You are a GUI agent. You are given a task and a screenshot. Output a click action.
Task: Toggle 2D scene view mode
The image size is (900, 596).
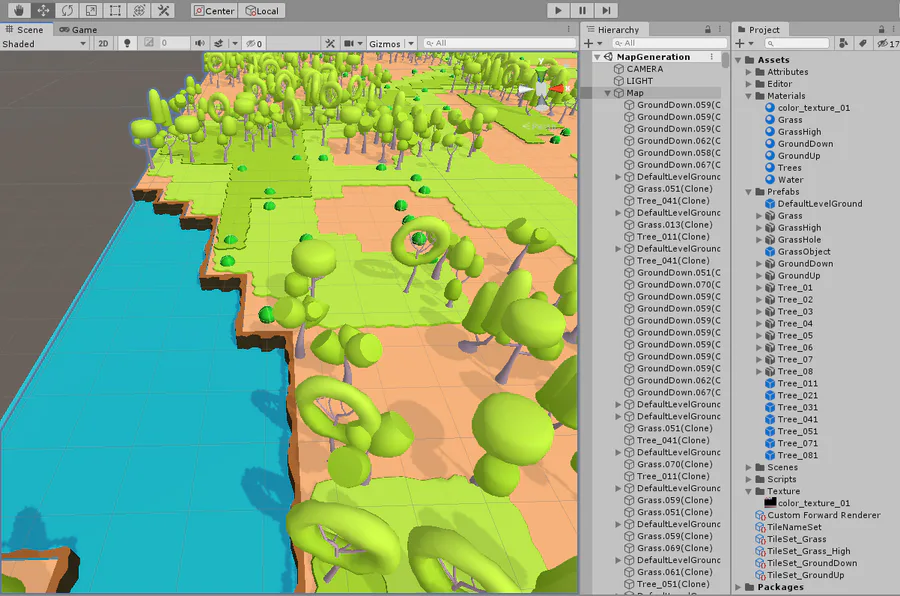click(x=103, y=44)
